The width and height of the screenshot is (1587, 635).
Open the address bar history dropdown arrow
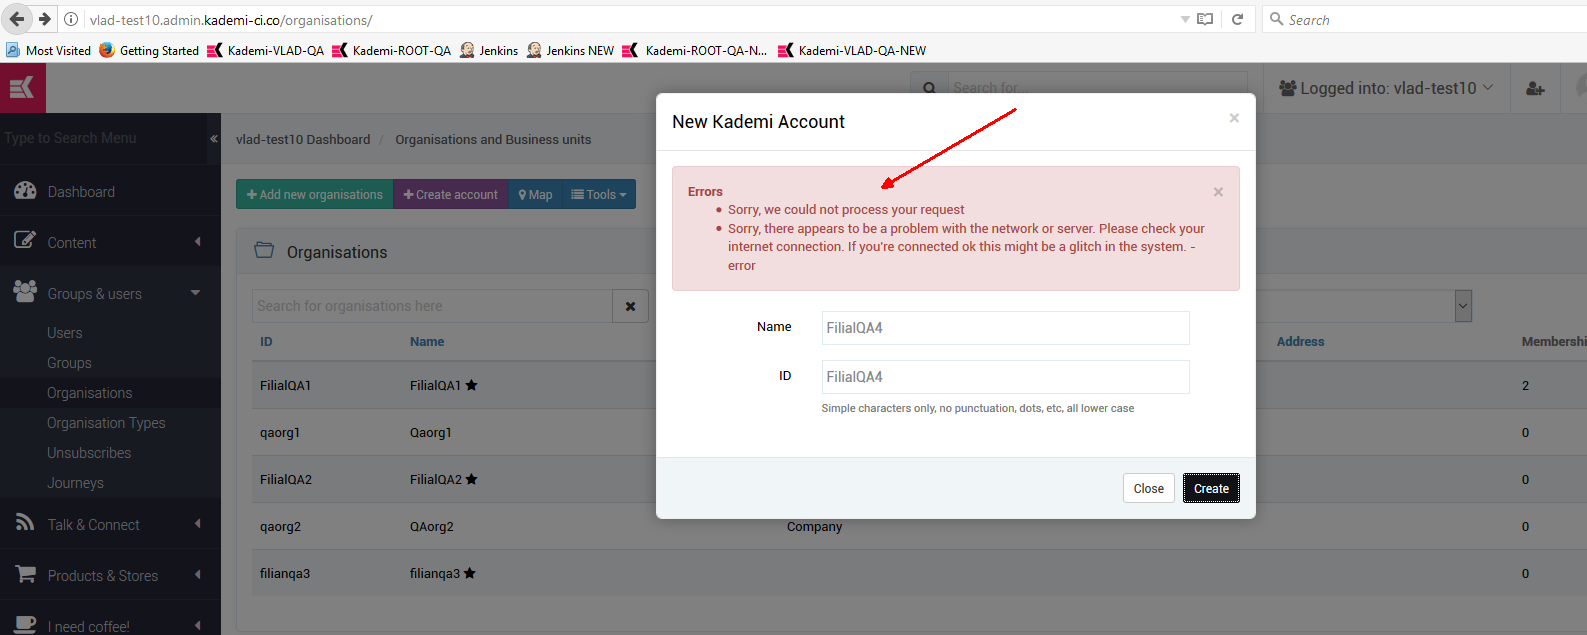click(x=1185, y=19)
